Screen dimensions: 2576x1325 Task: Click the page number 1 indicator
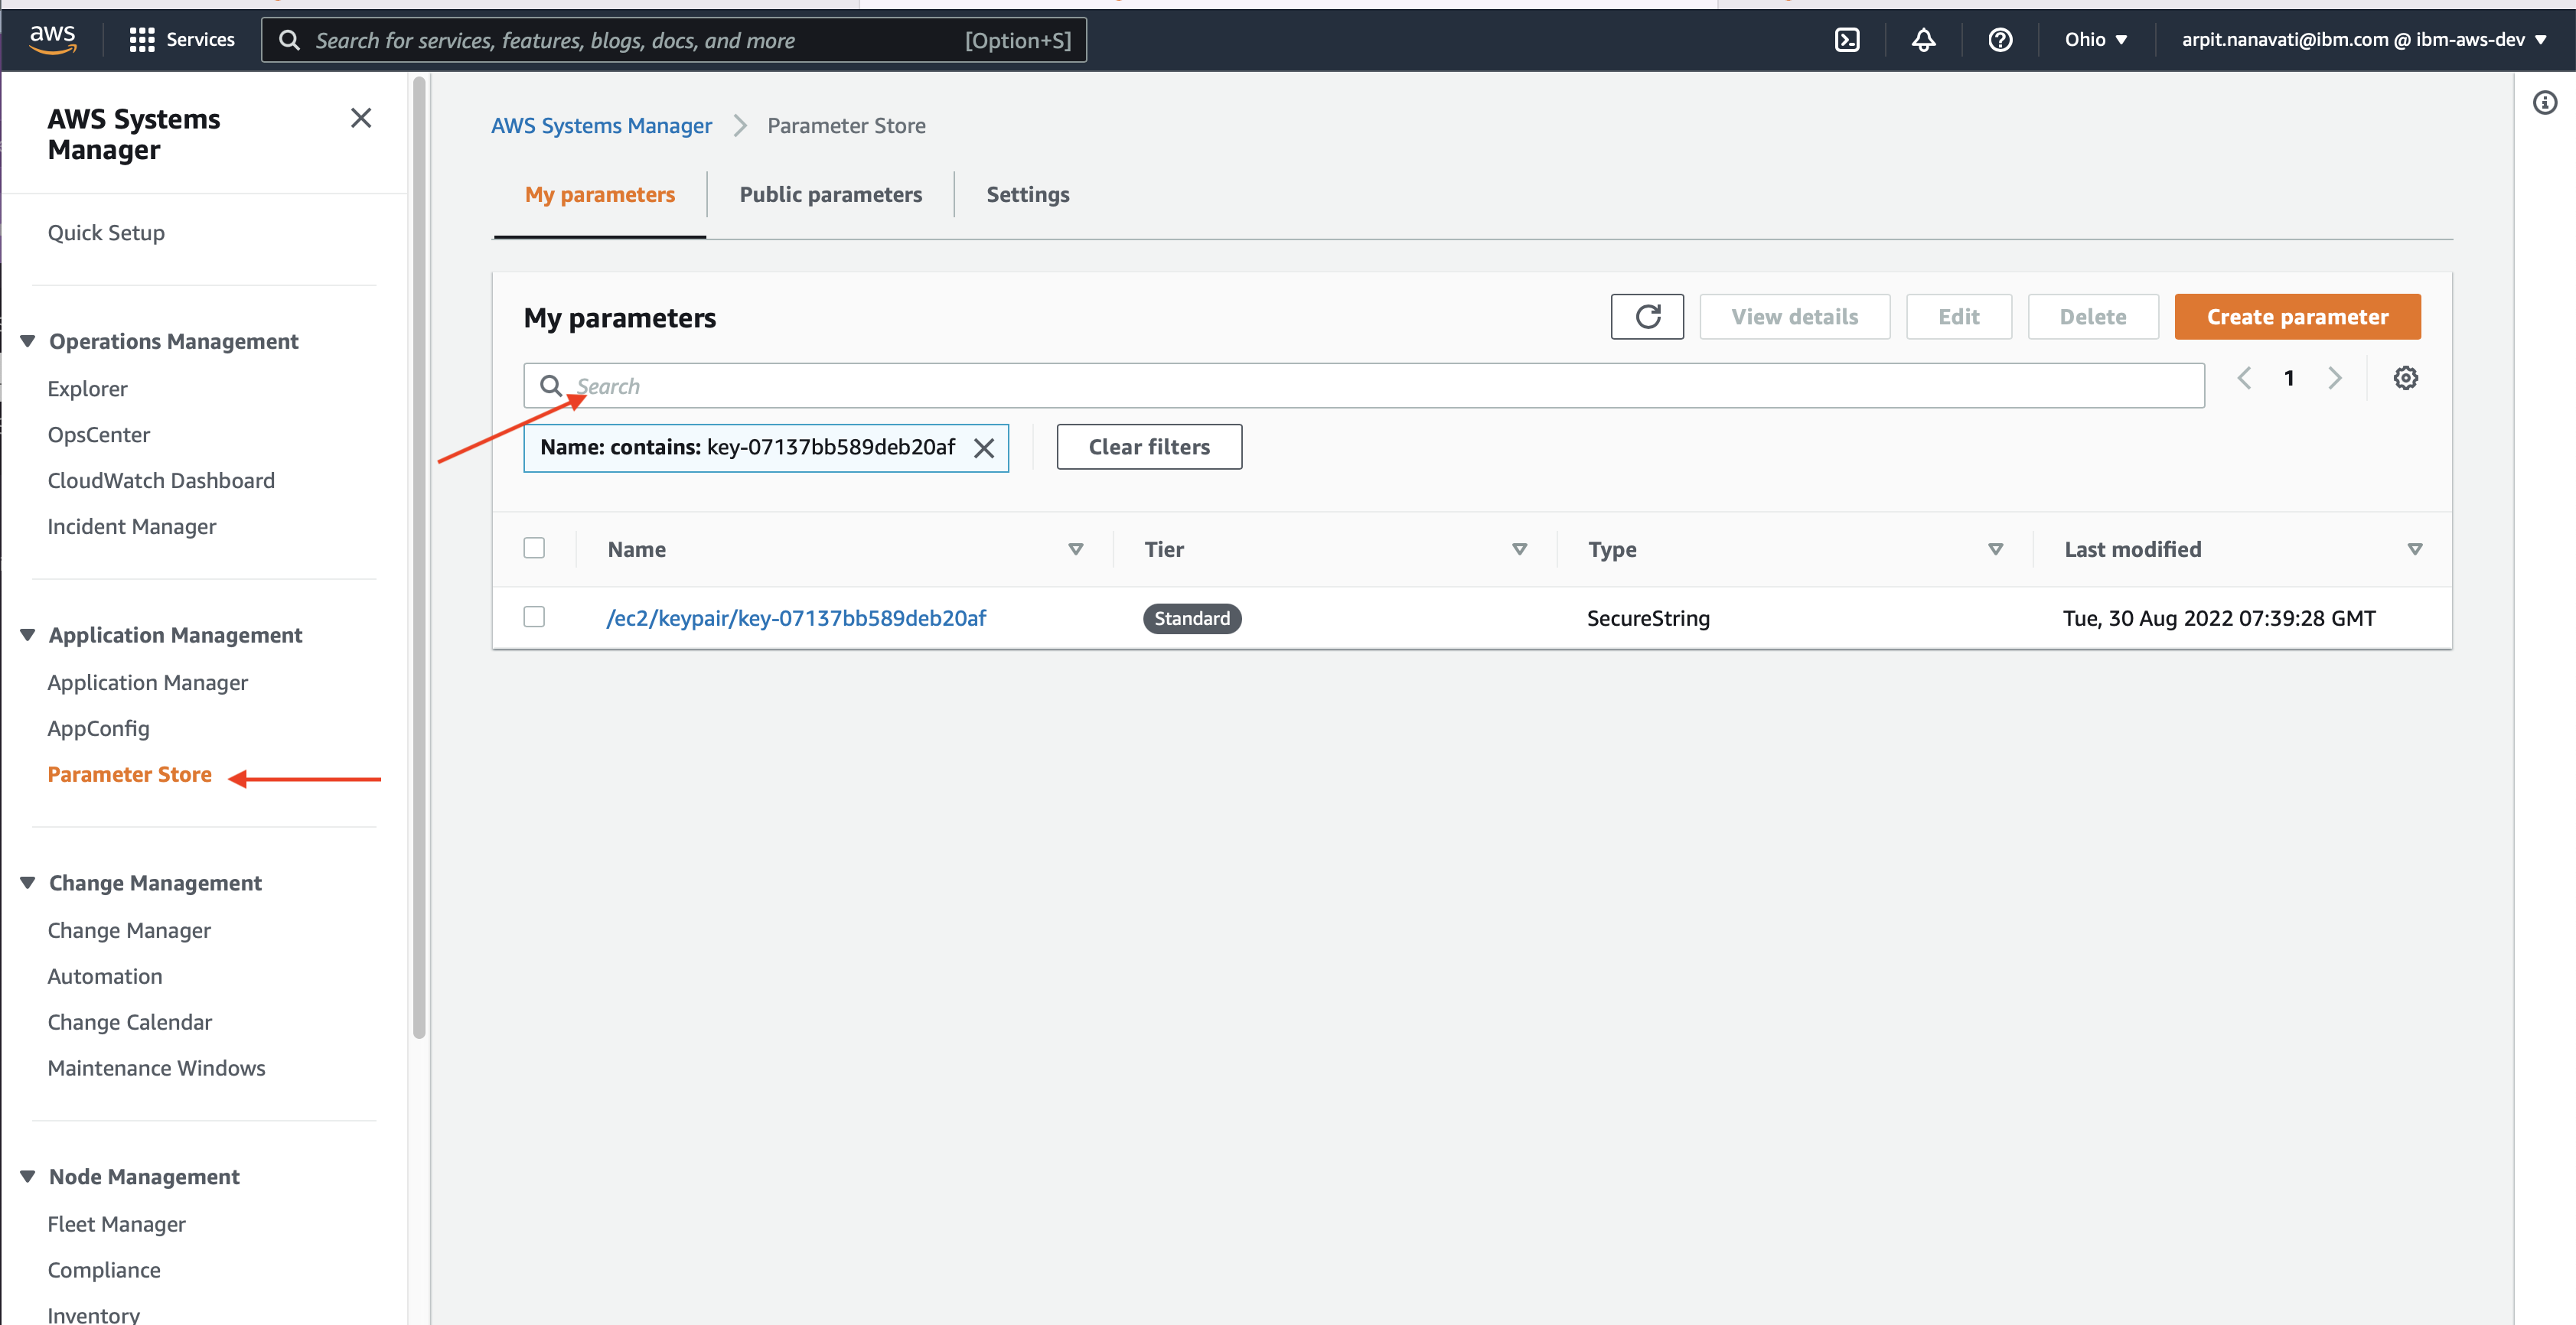pyautogui.click(x=2289, y=378)
